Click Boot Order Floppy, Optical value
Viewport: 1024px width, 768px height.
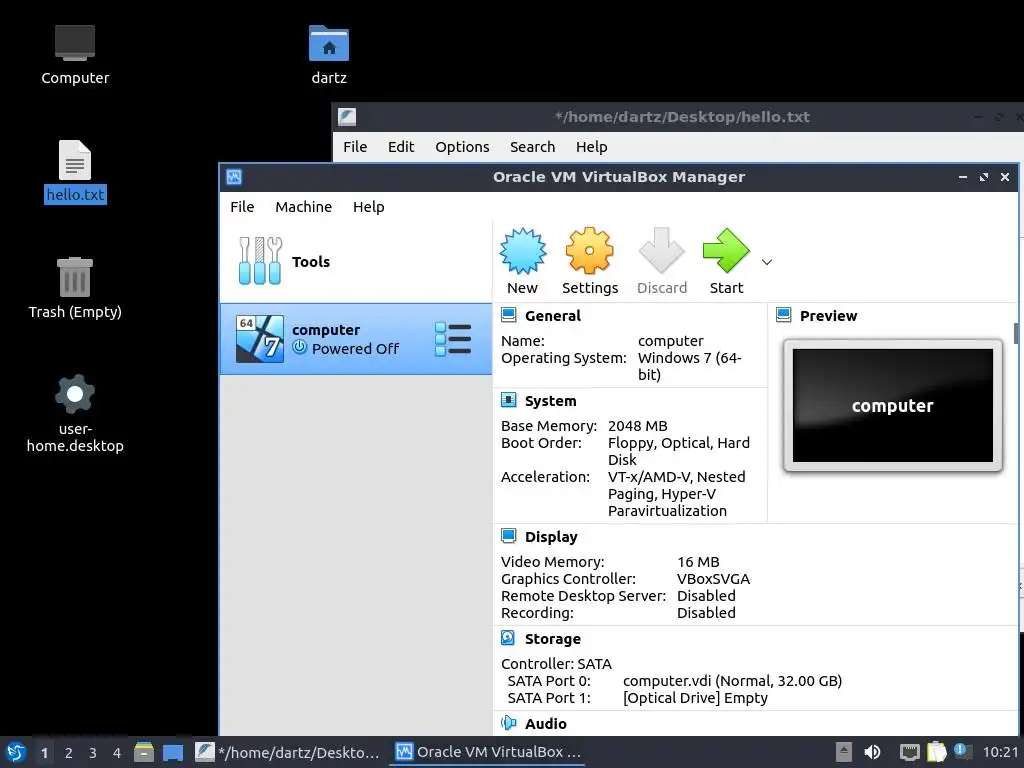pos(679,451)
